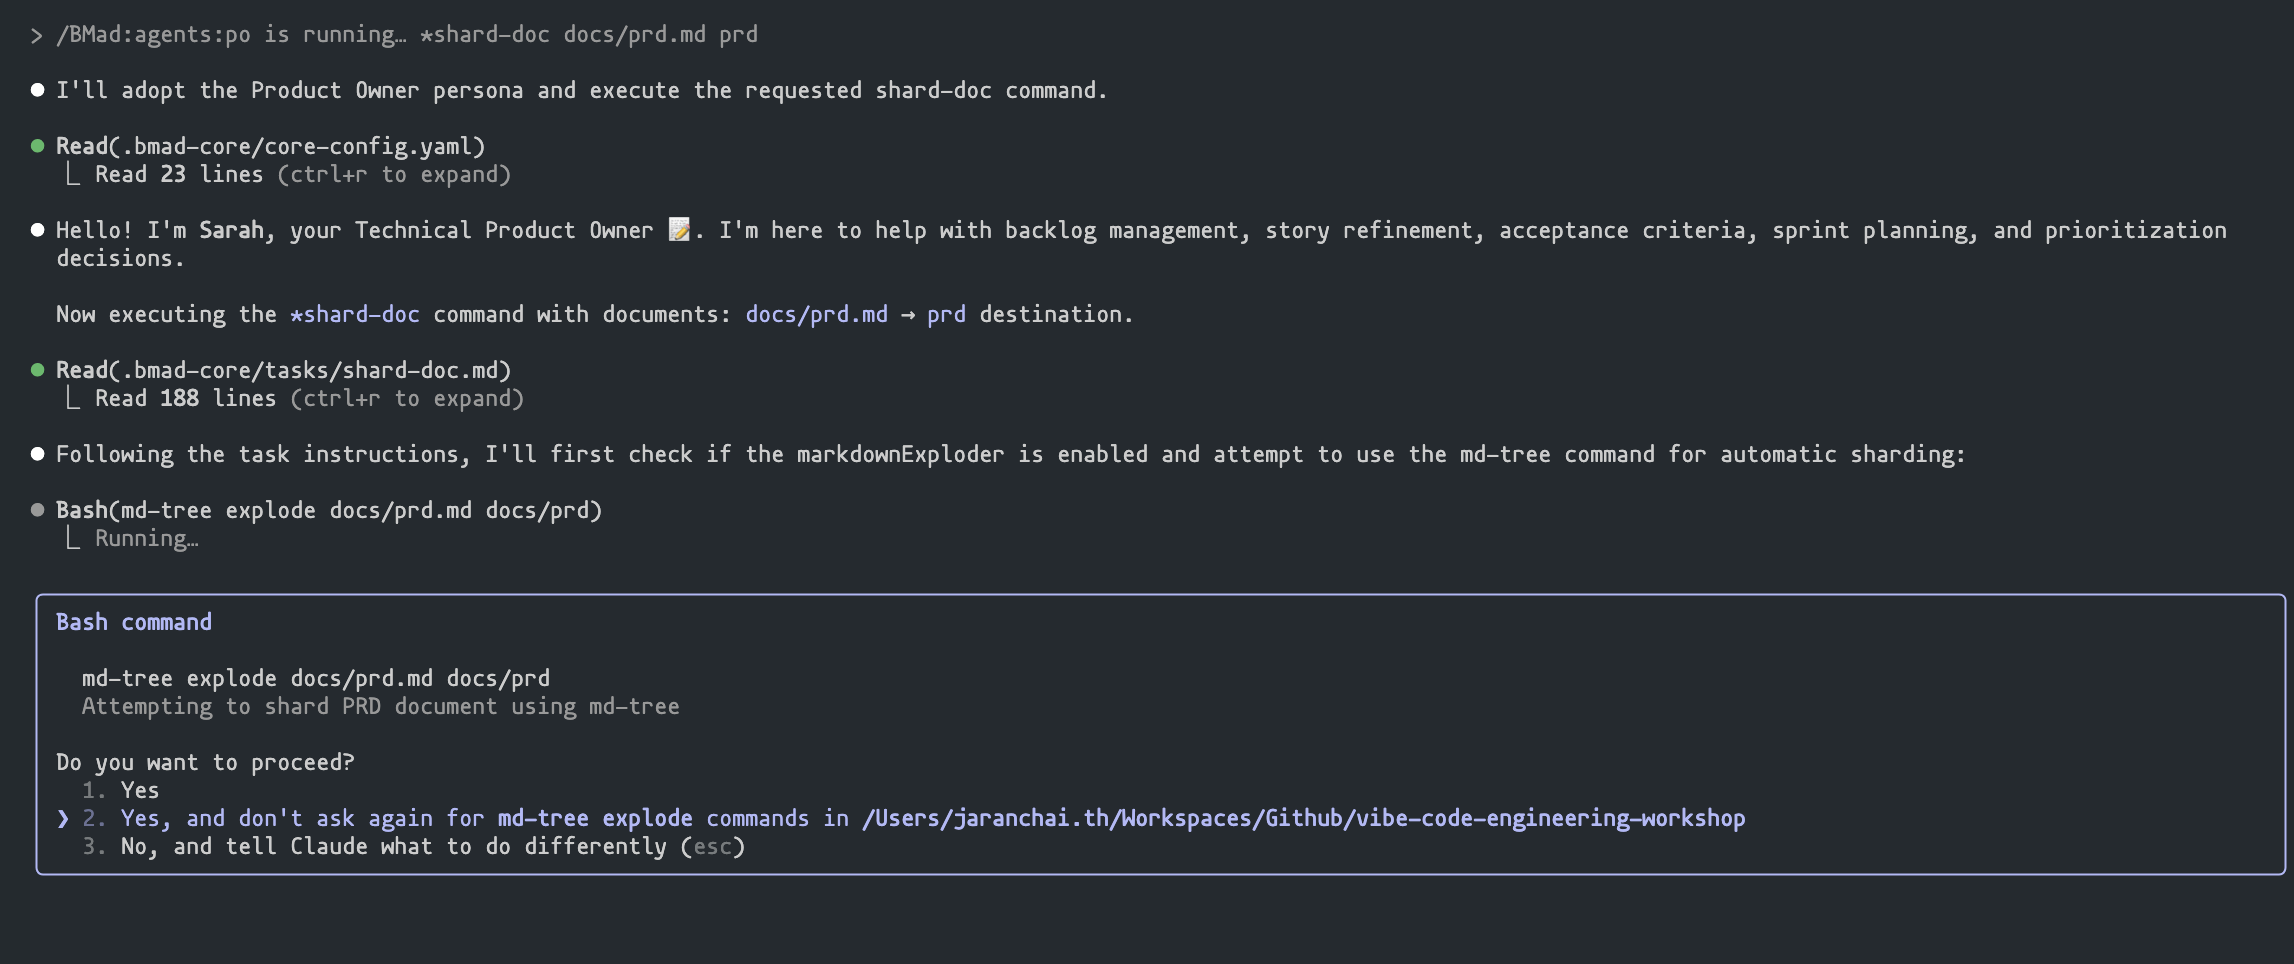The width and height of the screenshot is (2294, 964).
Task: Click the green bullet beside Read core-config.yaml
Action: point(38,146)
